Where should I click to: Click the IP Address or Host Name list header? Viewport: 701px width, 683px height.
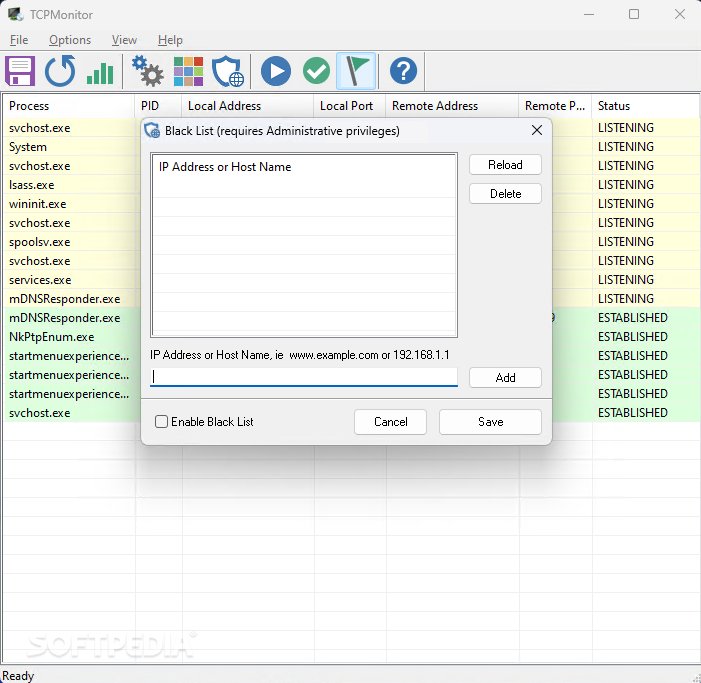(225, 167)
